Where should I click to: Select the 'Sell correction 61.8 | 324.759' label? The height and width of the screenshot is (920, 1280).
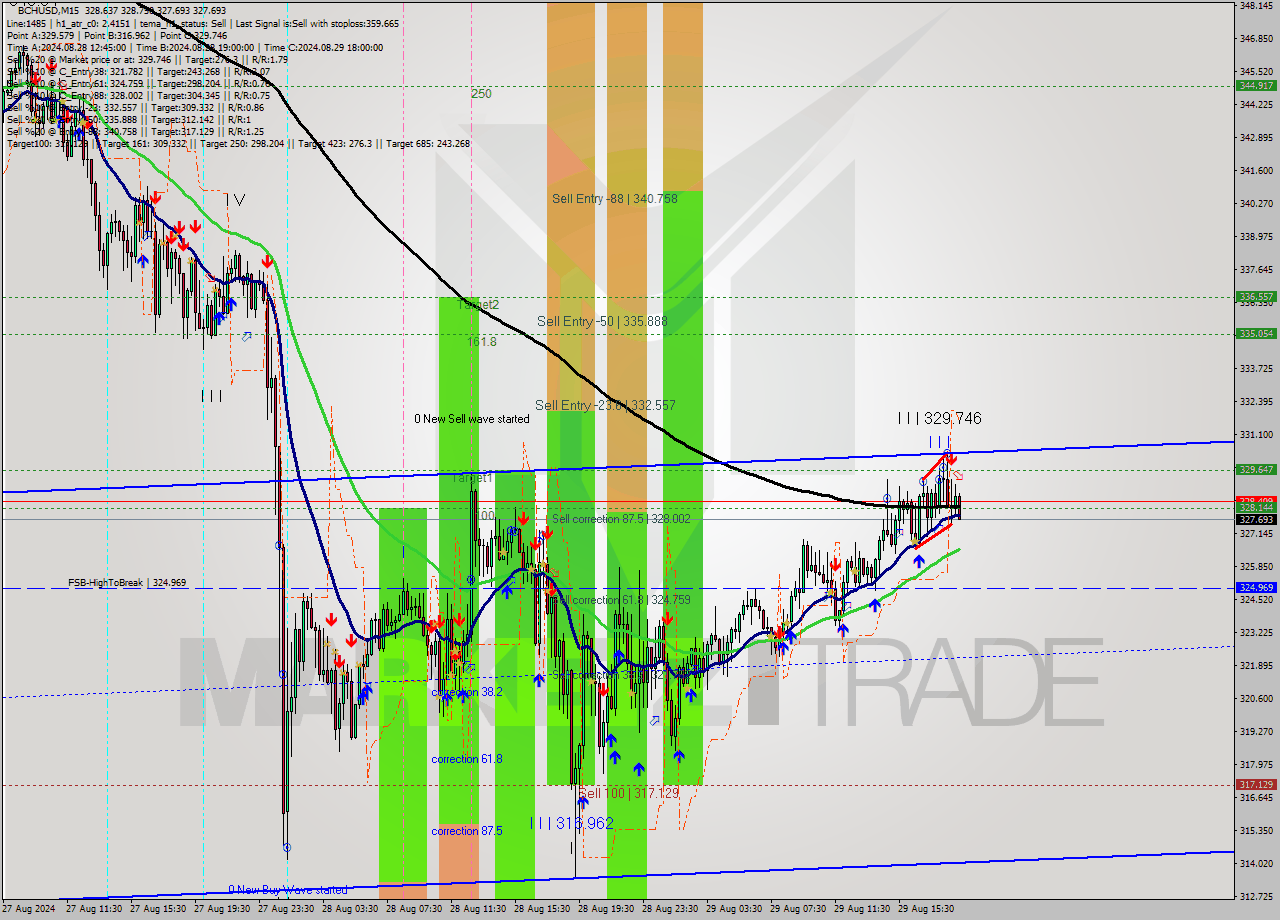pyautogui.click(x=623, y=600)
